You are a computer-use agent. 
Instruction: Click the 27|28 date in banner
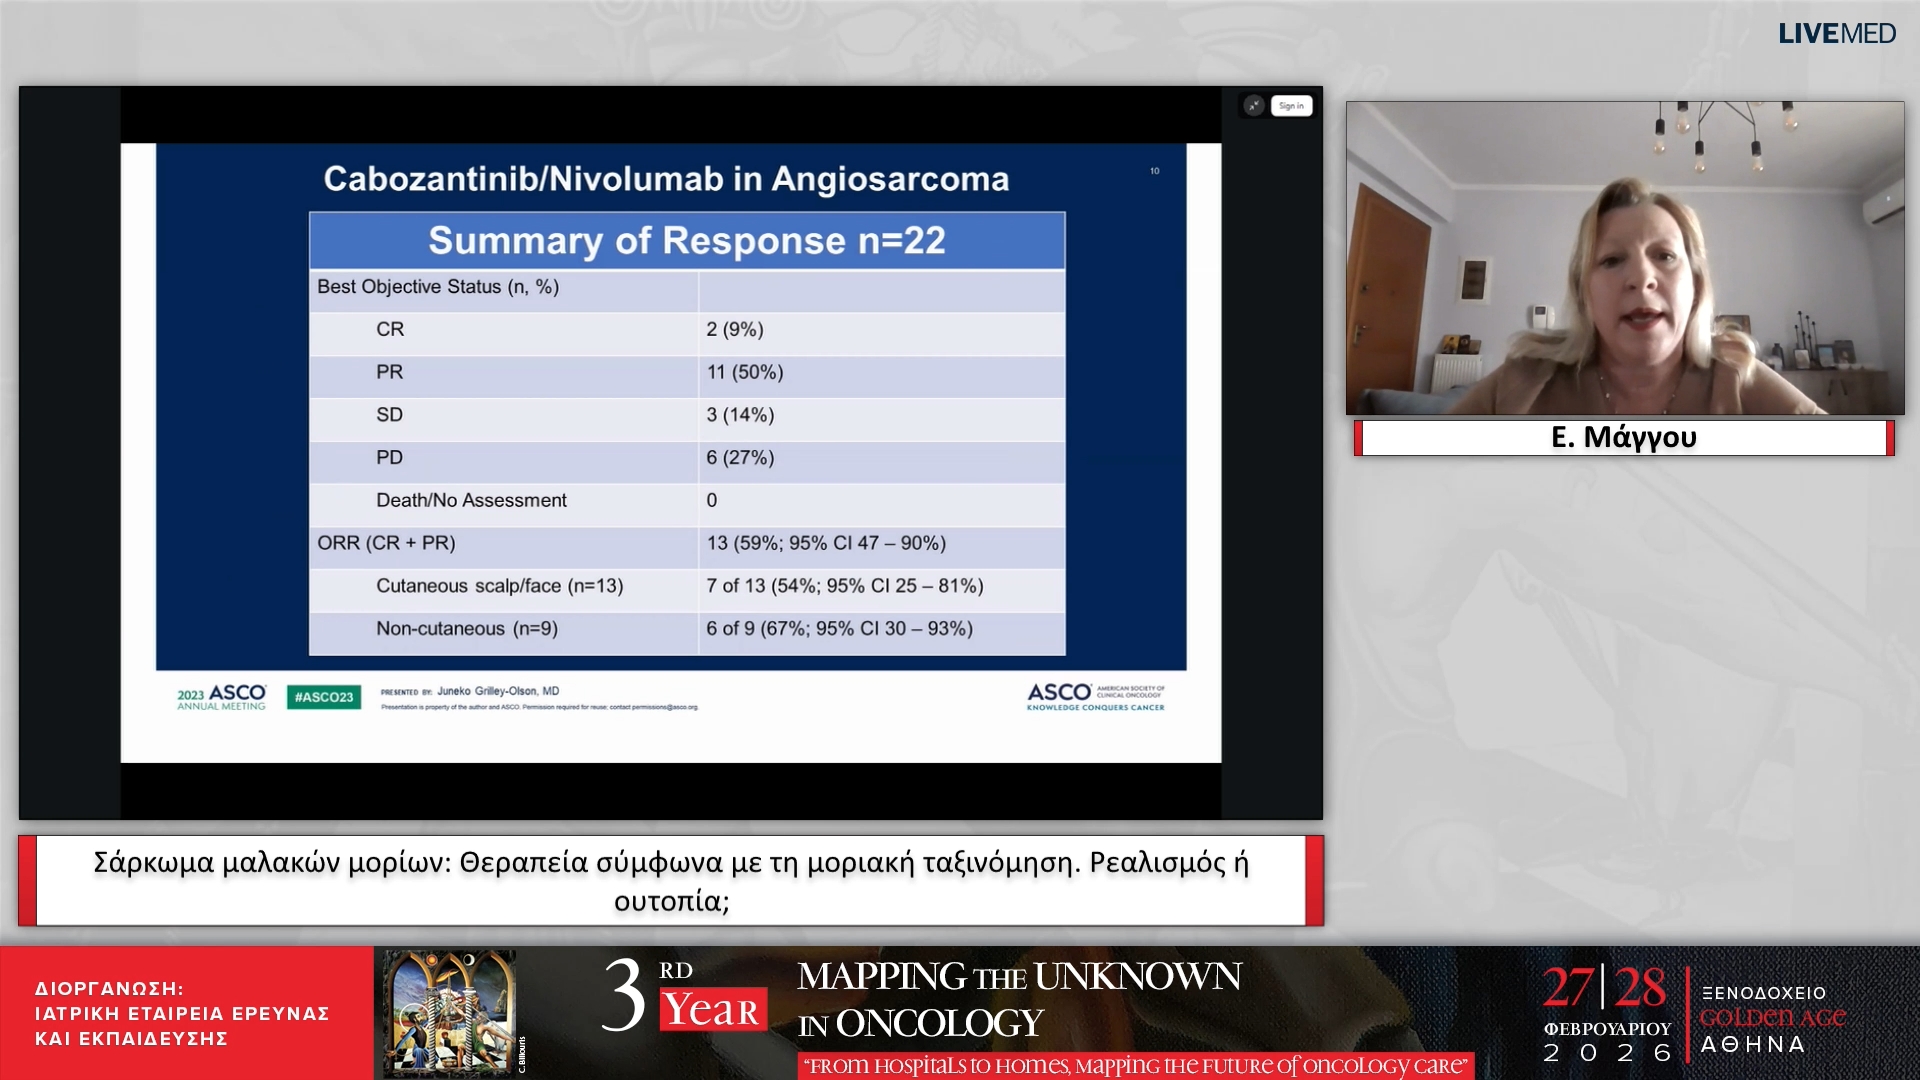click(x=1604, y=988)
